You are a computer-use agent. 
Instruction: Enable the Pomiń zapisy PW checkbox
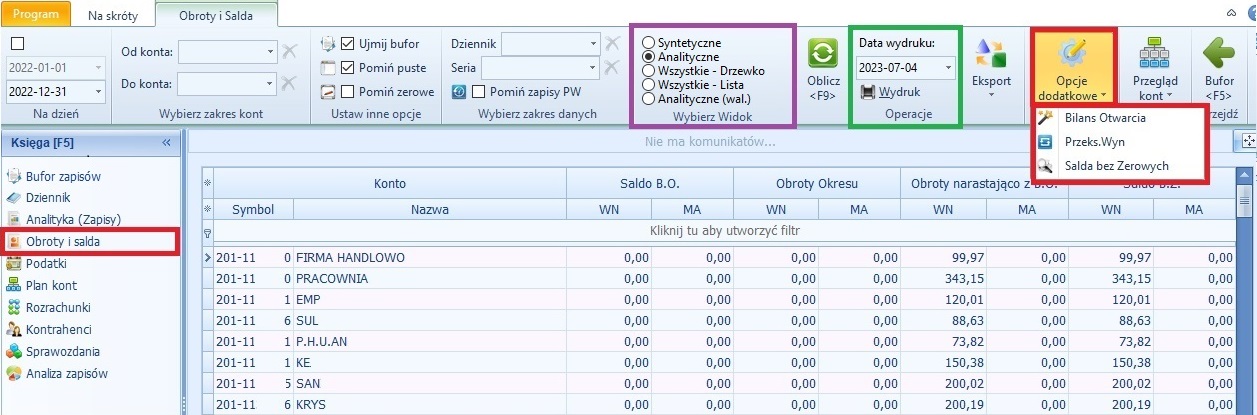479,92
